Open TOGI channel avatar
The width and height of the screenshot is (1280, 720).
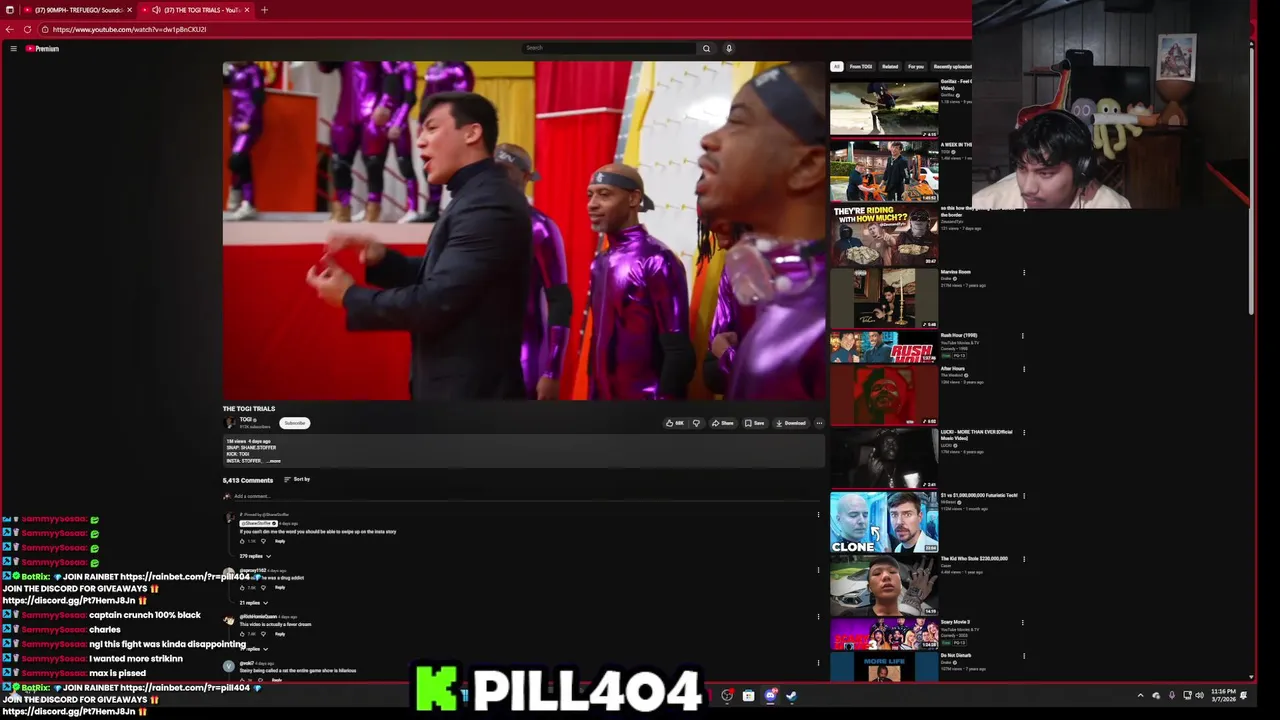click(x=229, y=423)
